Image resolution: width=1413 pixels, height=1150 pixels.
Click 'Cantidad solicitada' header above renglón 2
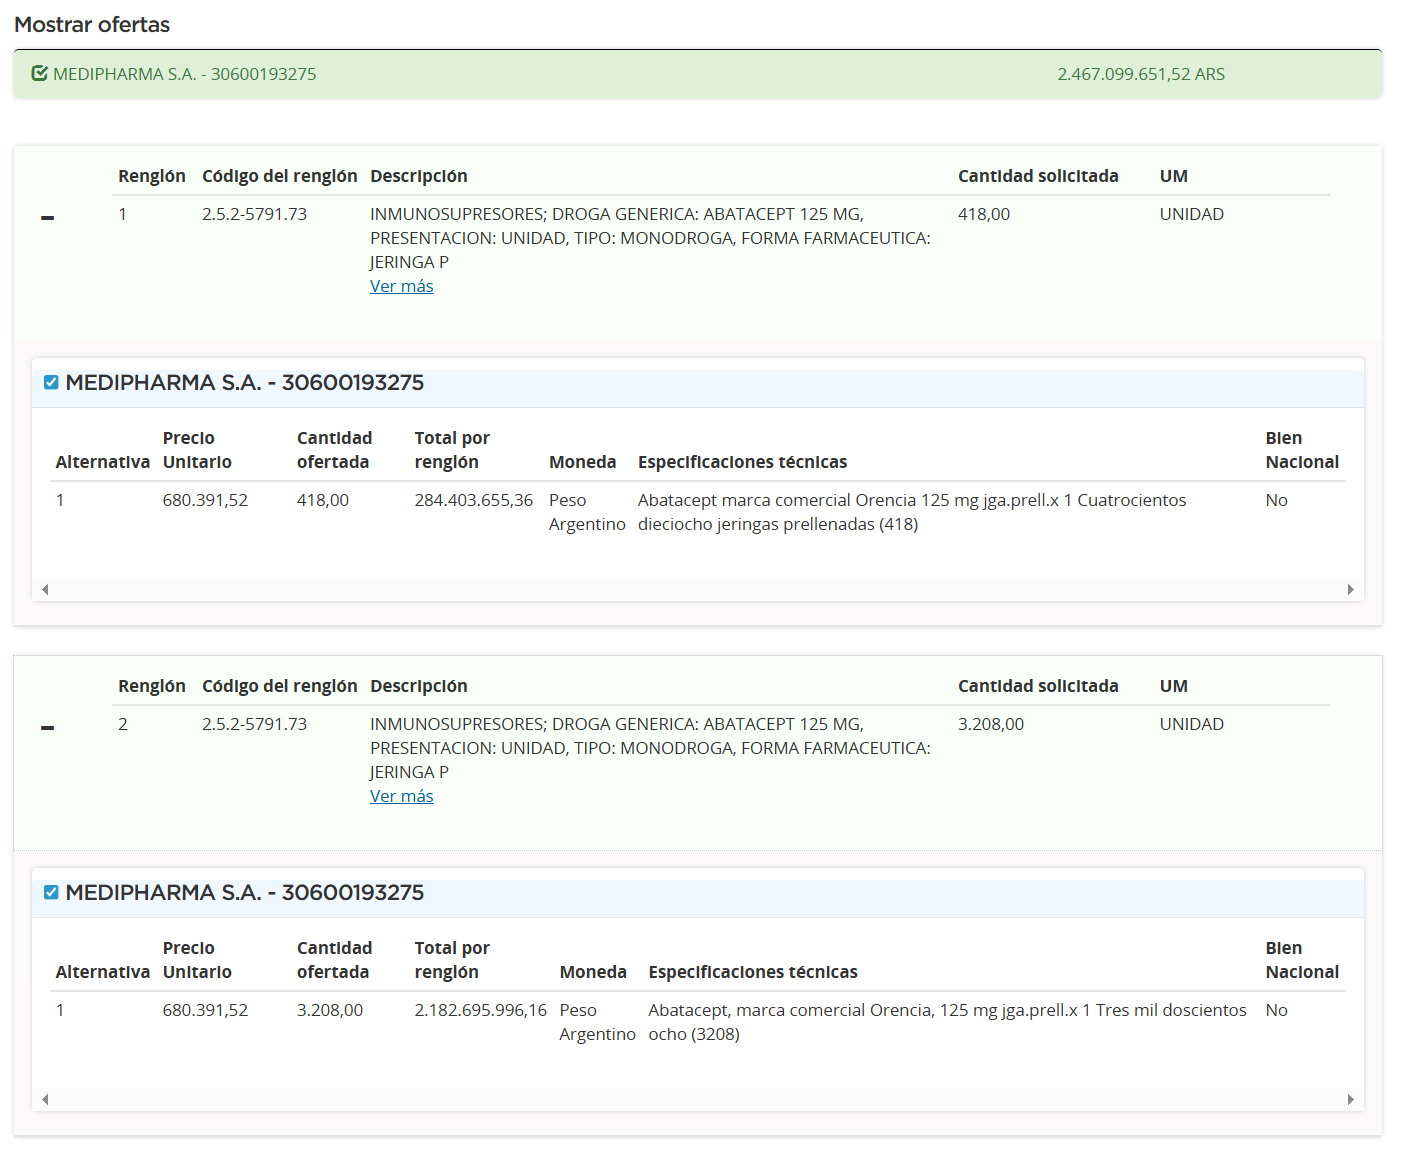pos(1037,686)
